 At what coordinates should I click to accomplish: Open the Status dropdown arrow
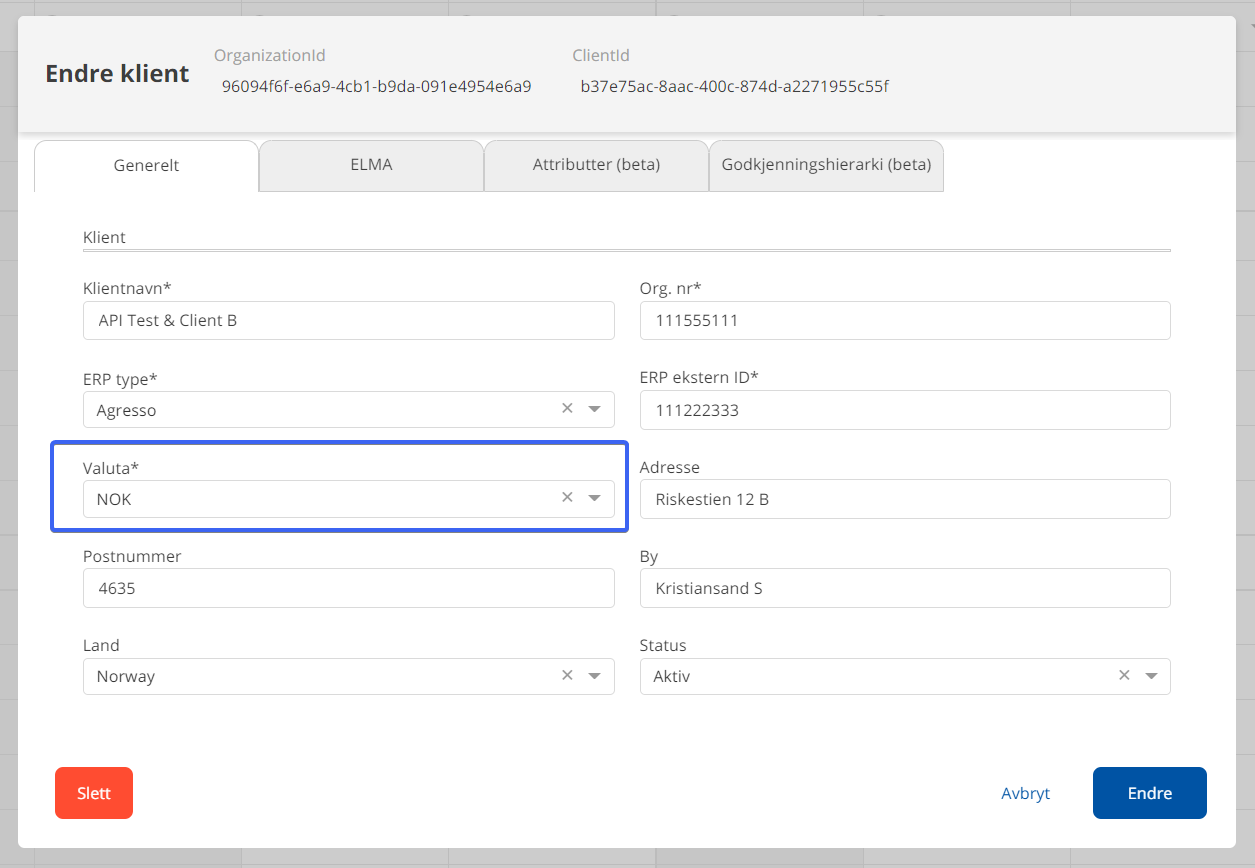[1152, 676]
